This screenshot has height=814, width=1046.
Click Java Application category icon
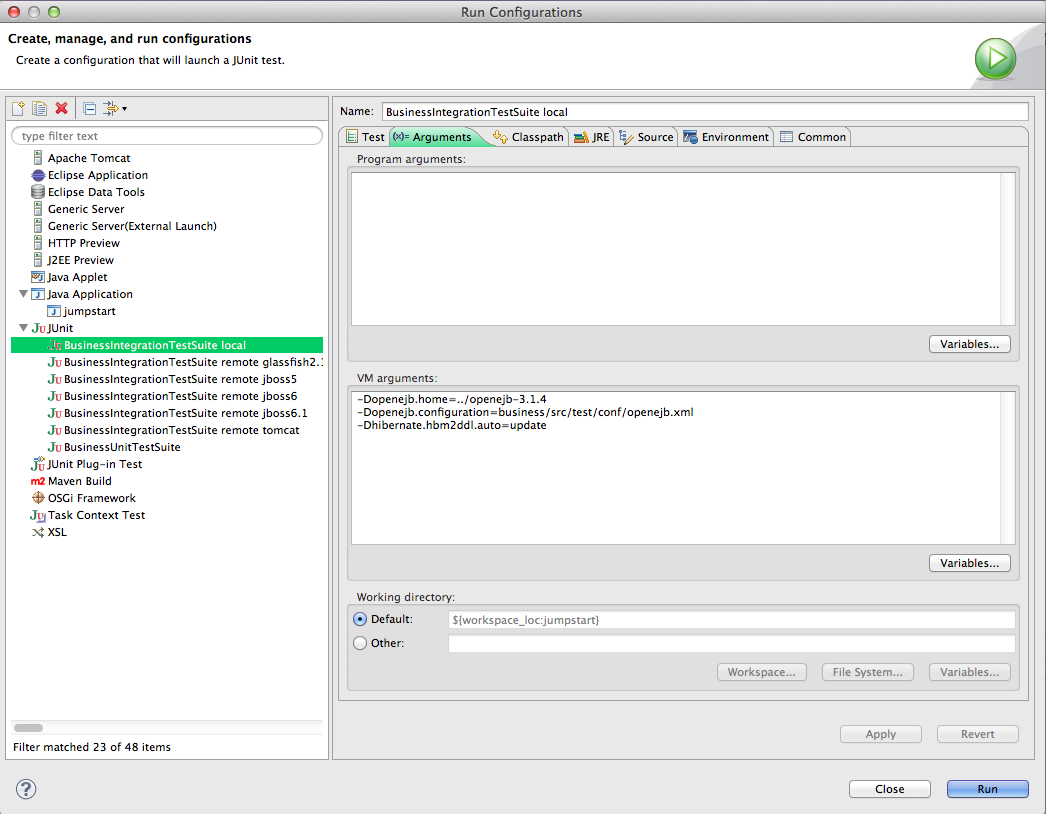pyautogui.click(x=38, y=294)
